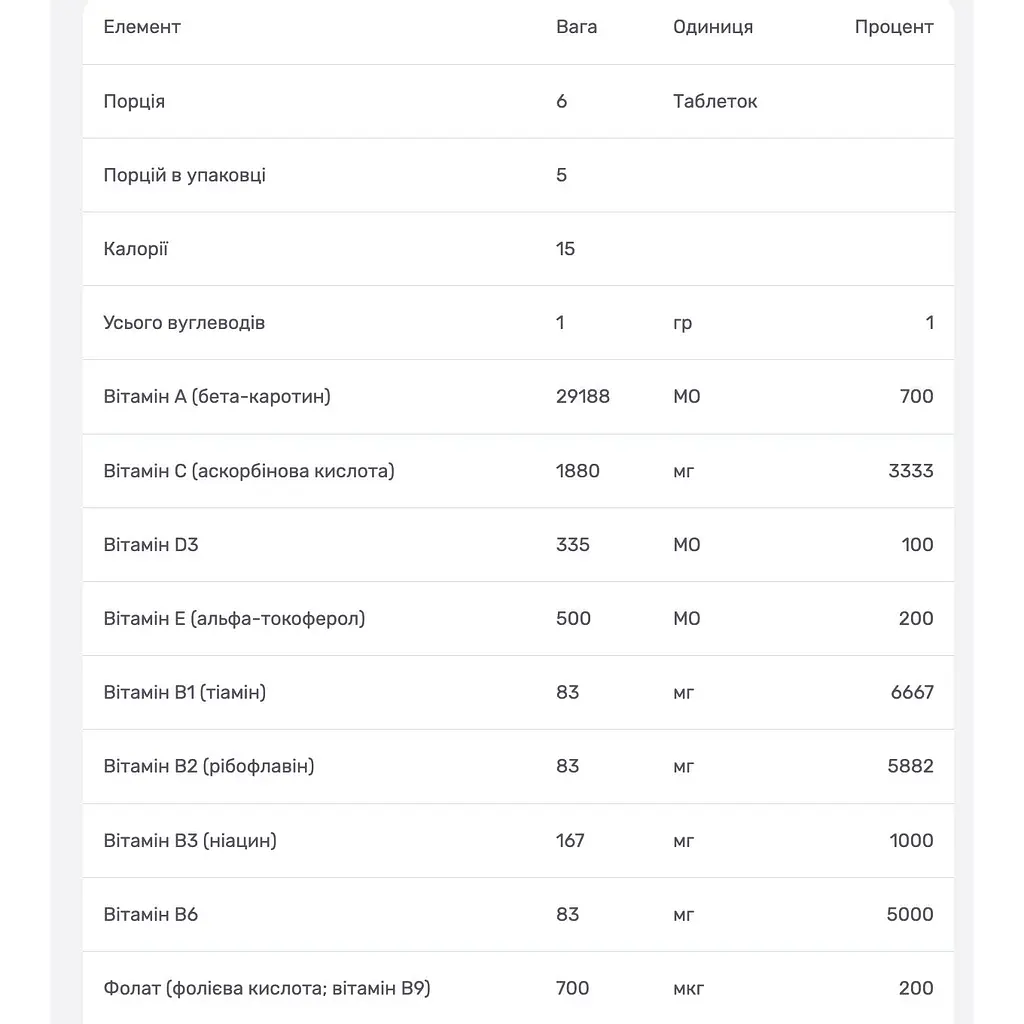Screen dimensions: 1024x1024
Task: Click the 3333 percent value
Action: 910,471
